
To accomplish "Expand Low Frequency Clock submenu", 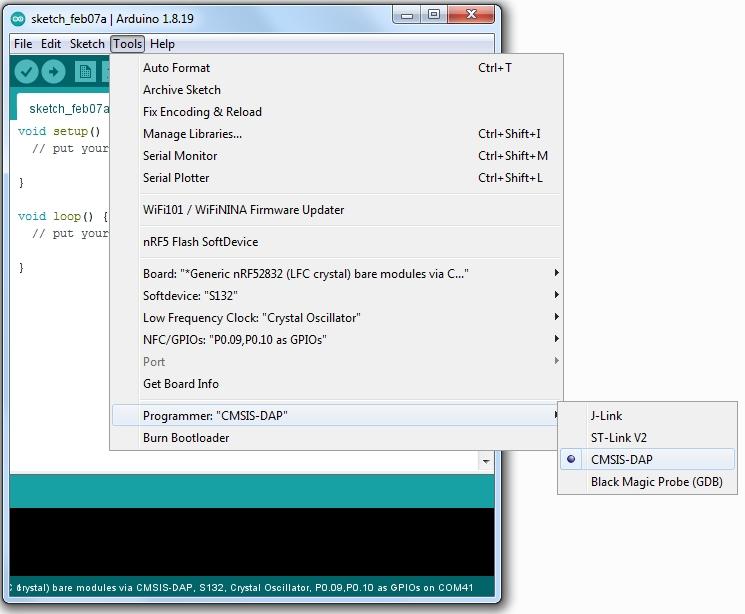I will pyautogui.click(x=336, y=317).
